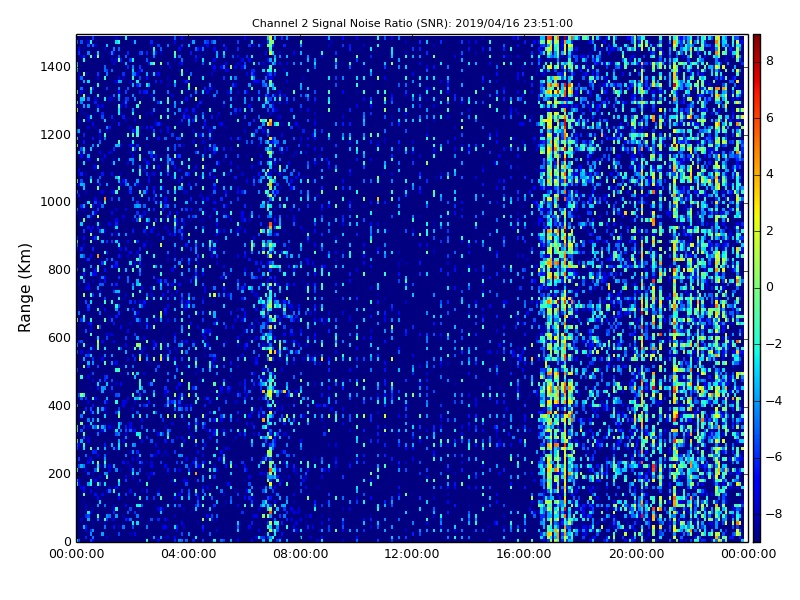Viewport: 800px width, 600px height.
Task: Click the chart title text showing Channel 2 SNR
Action: coord(412,23)
